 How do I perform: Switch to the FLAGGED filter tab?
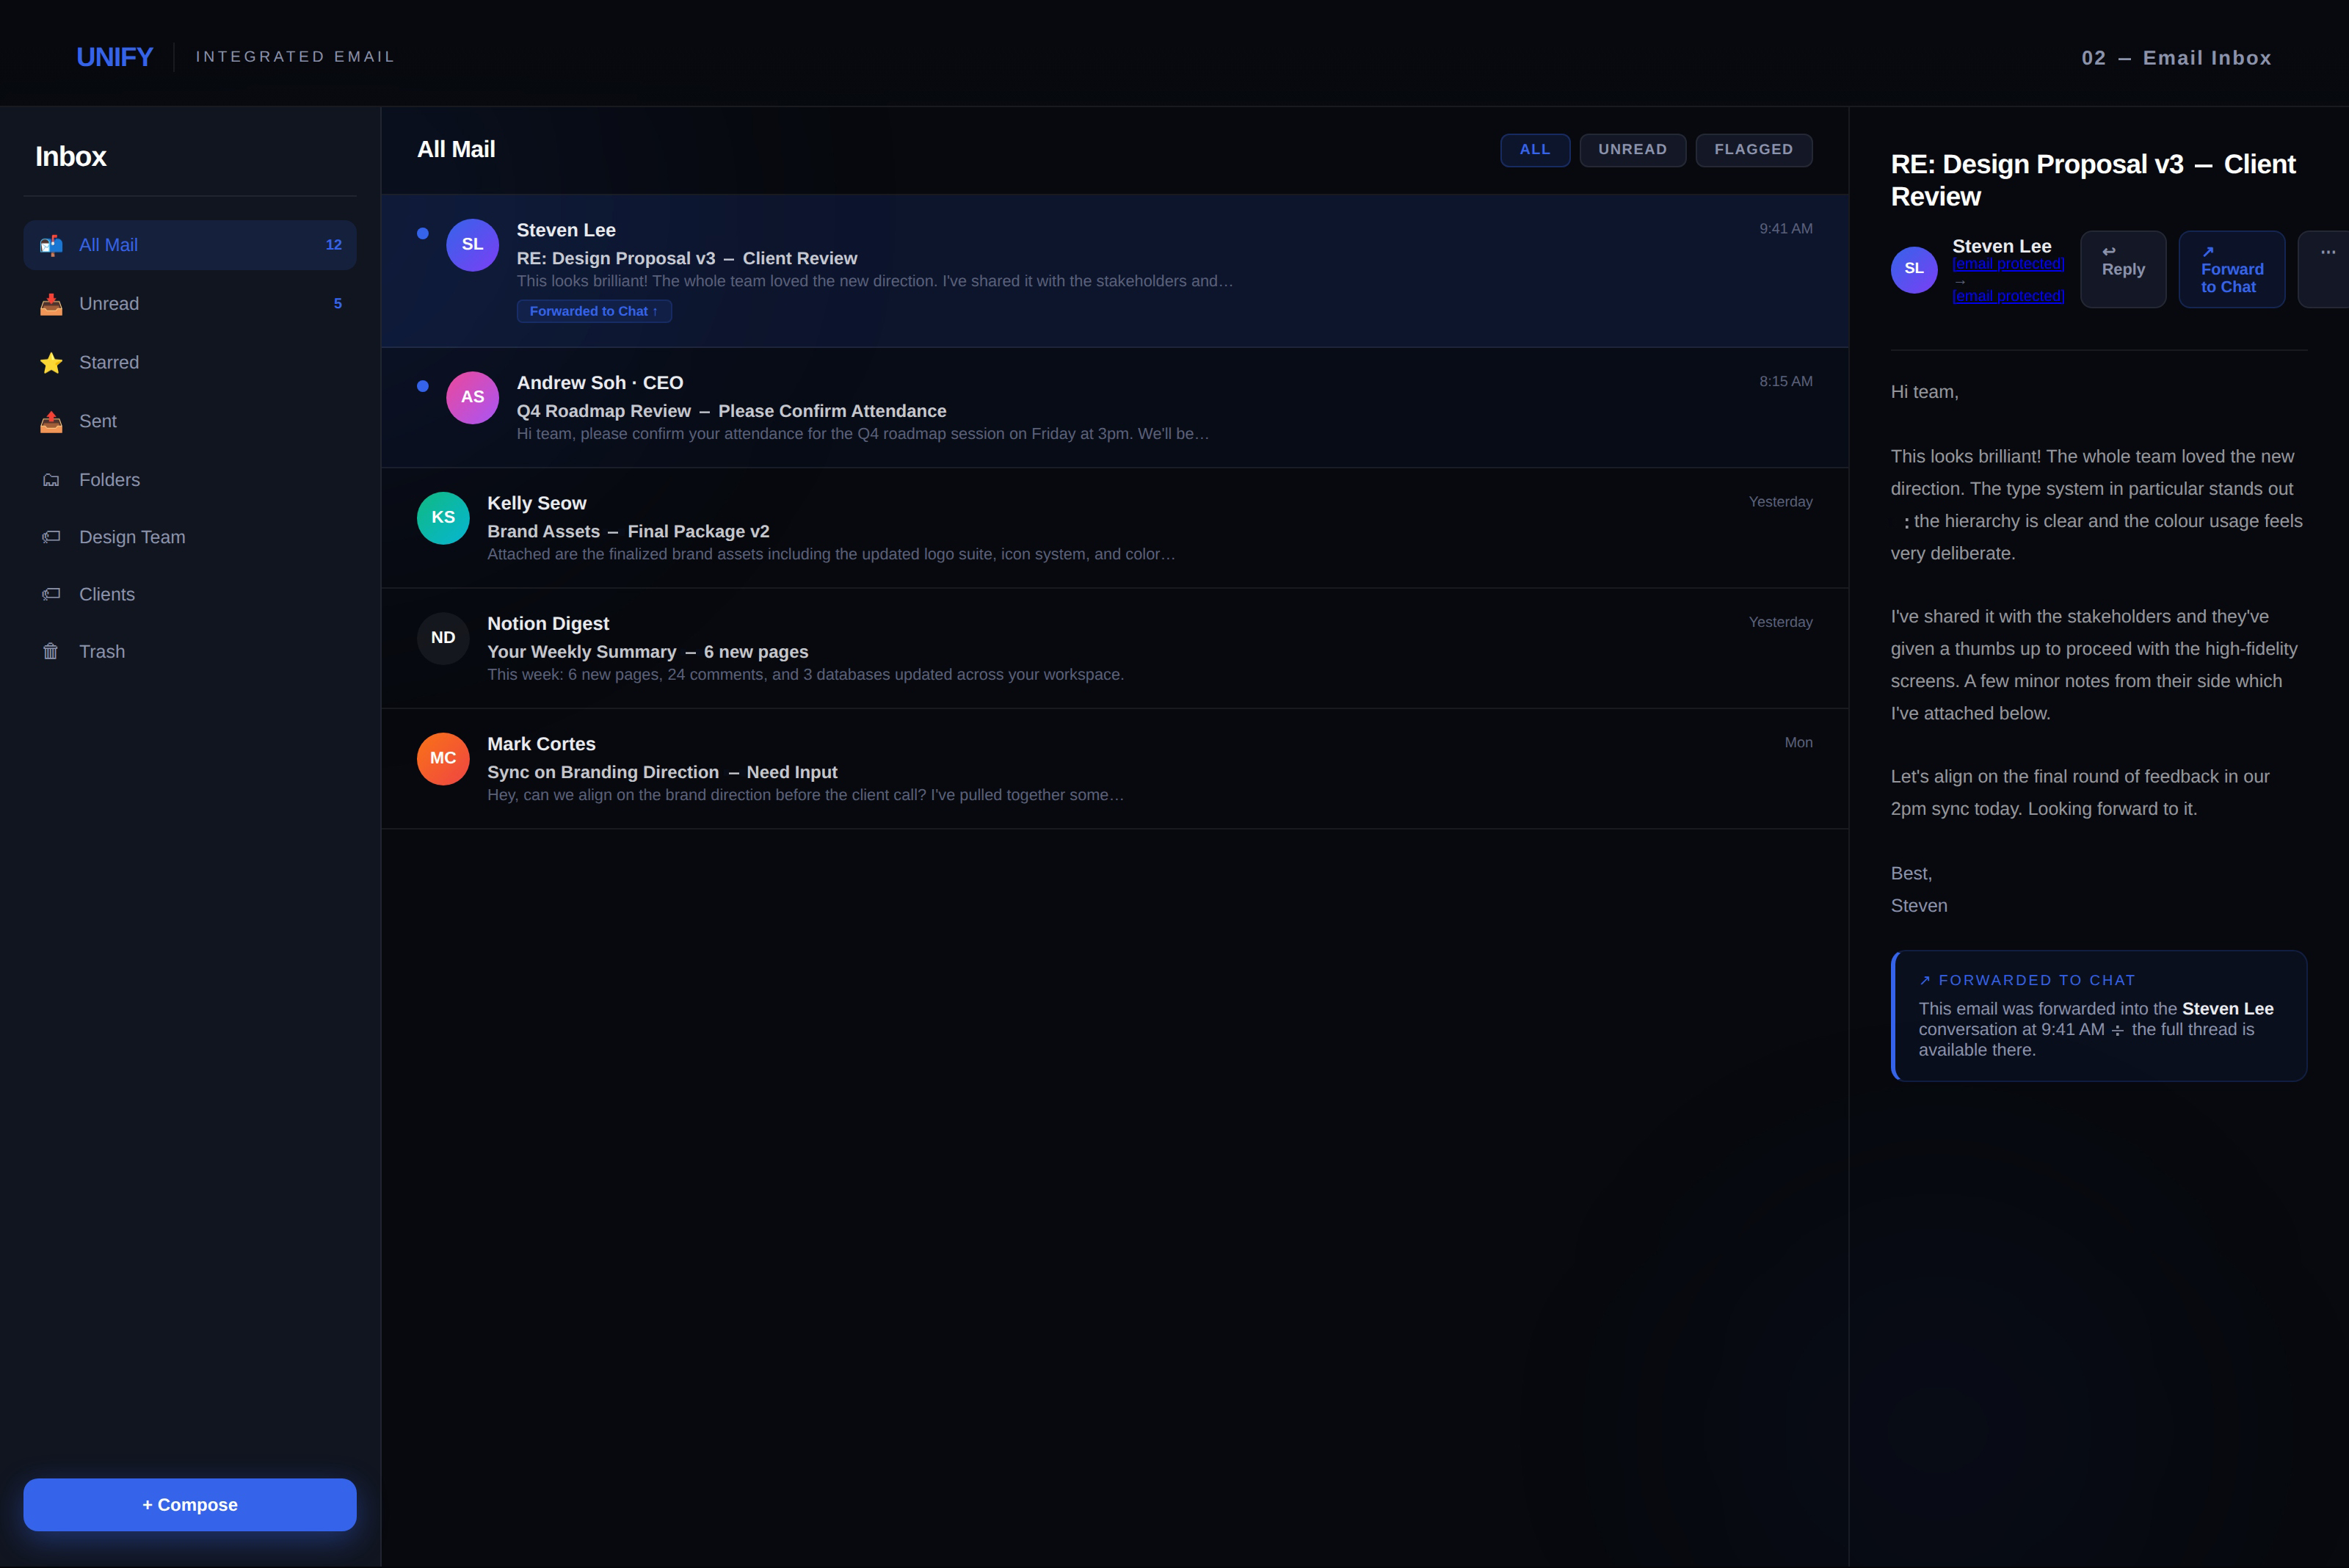[x=1753, y=150]
